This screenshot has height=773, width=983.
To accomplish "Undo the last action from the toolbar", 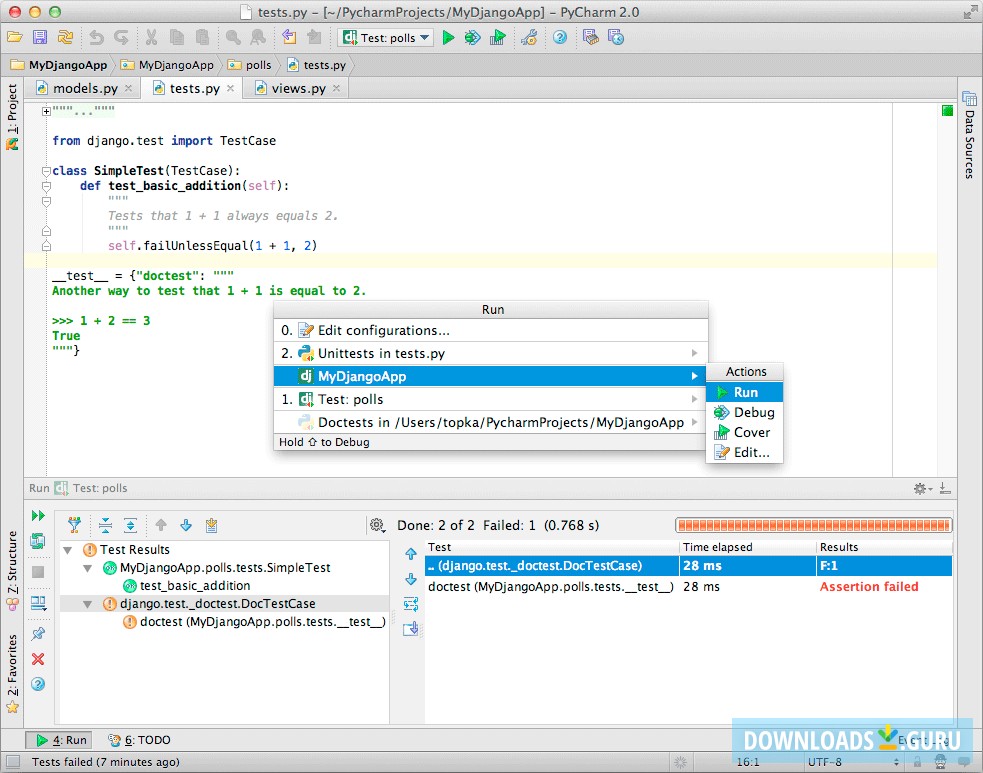I will (97, 38).
